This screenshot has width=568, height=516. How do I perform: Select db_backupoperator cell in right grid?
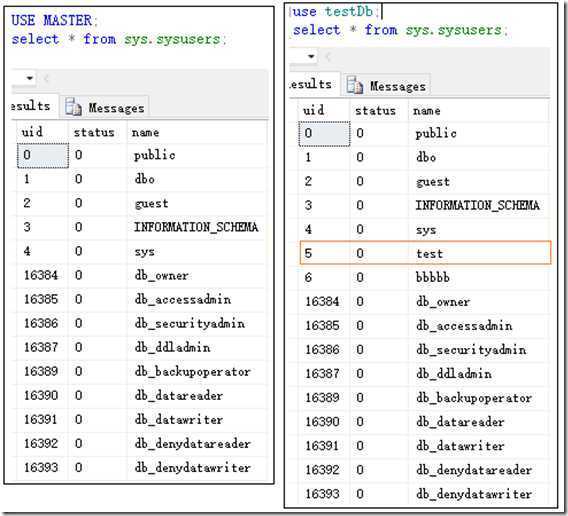point(479,398)
